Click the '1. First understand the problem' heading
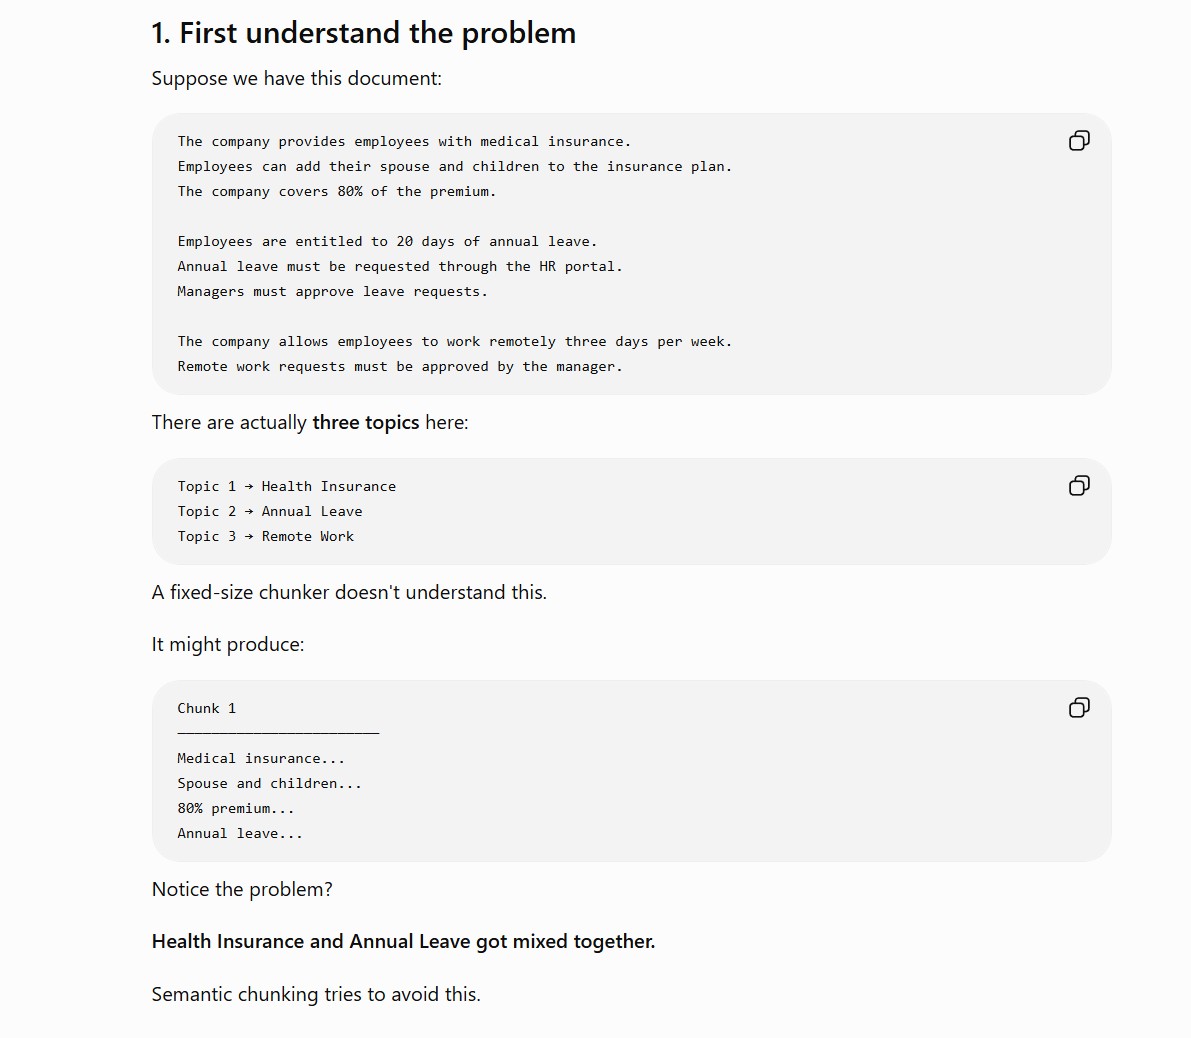 coord(363,33)
